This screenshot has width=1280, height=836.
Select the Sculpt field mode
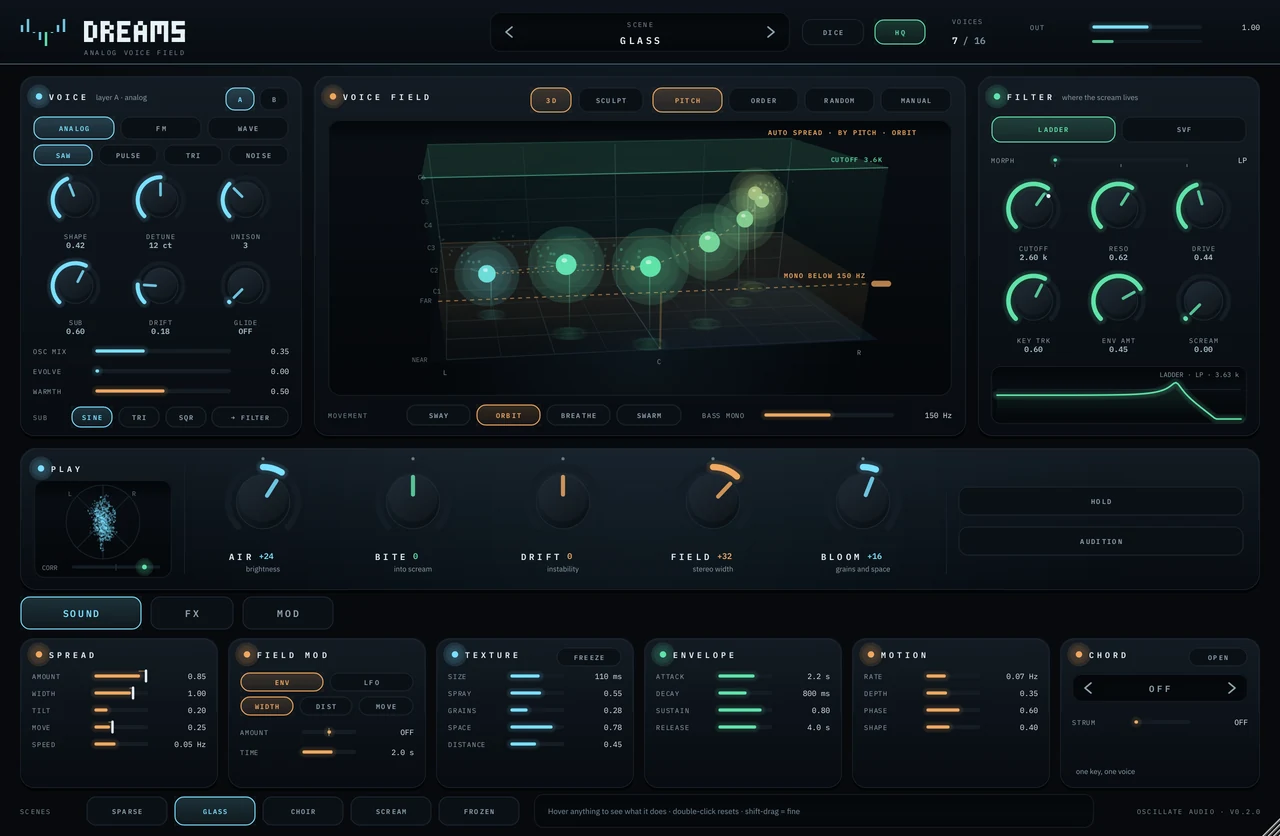(x=611, y=100)
